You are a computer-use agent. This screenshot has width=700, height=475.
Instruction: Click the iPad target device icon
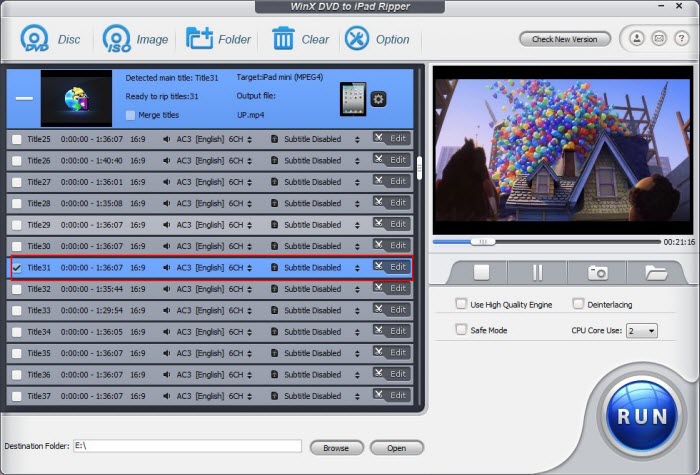tap(353, 99)
